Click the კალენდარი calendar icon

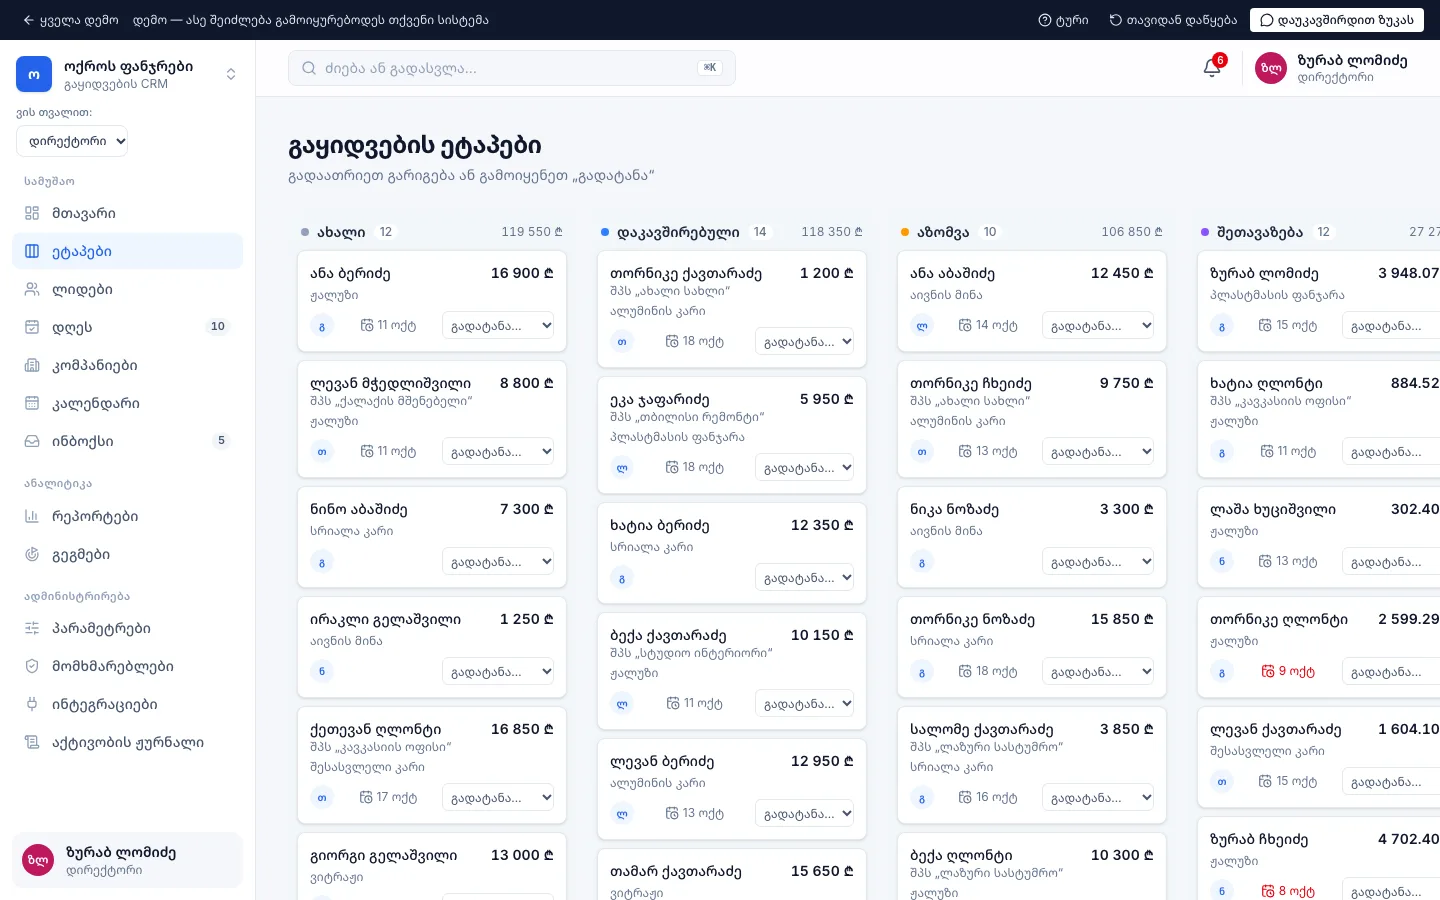tap(32, 403)
